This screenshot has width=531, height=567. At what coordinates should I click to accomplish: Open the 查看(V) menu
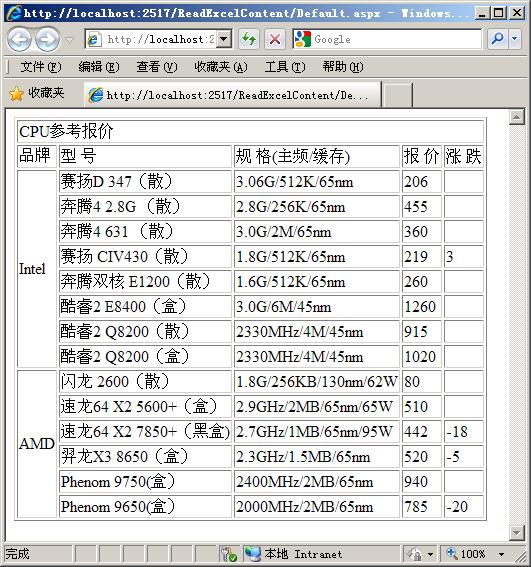[x=156, y=67]
